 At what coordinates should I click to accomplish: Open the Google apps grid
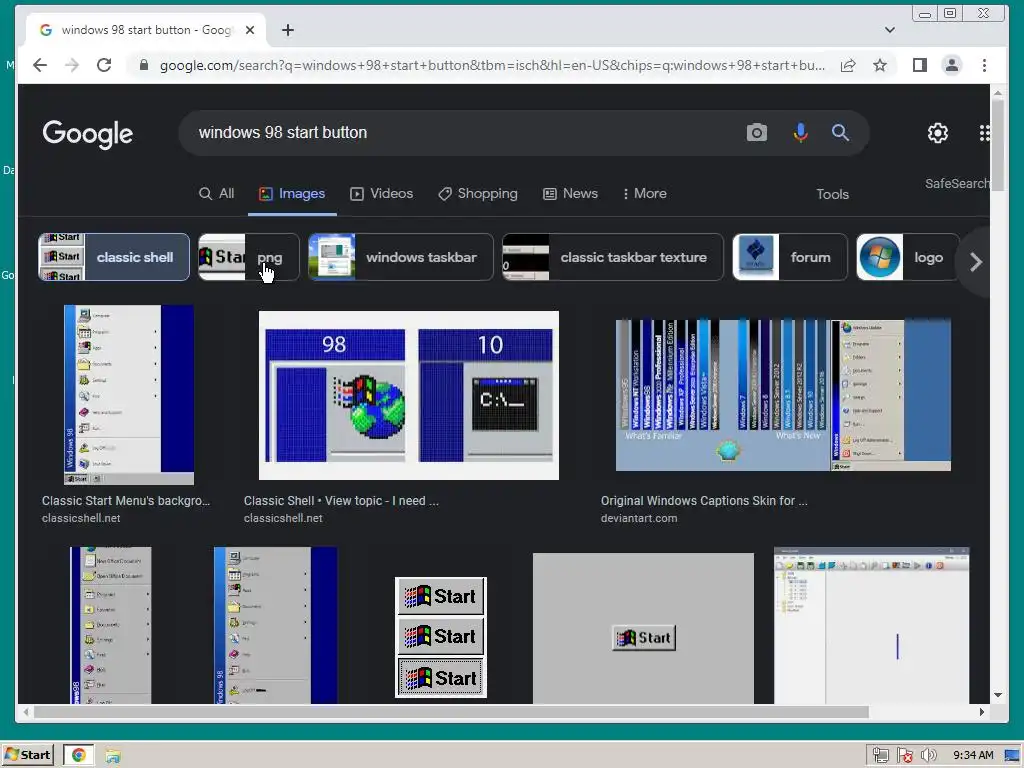click(x=984, y=133)
